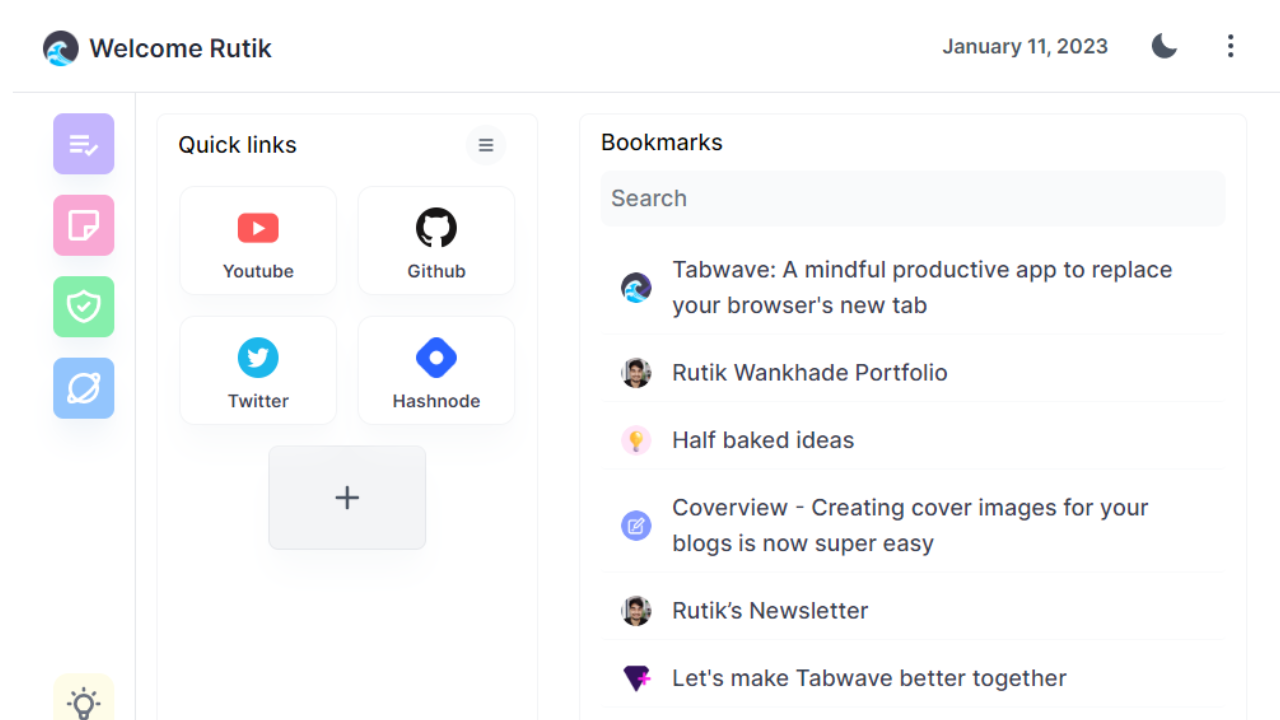Click the Half baked ideas bulb favicon
Viewport: 1280px width, 720px height.
point(636,440)
